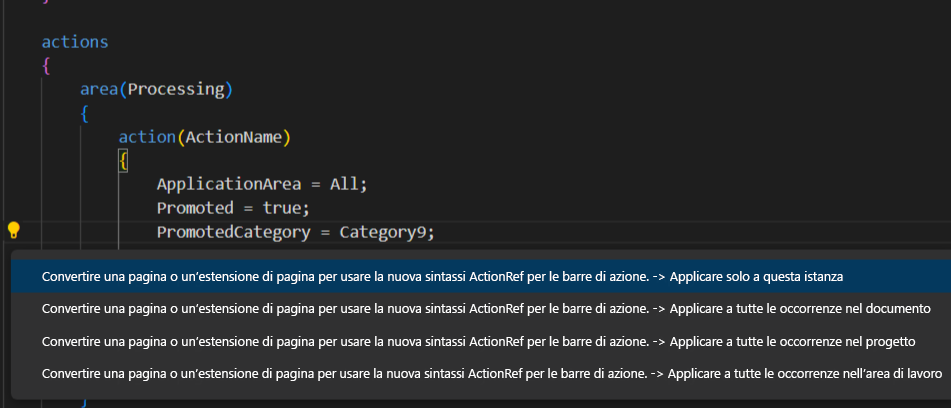Select 'Applicare a tutte le occorrenze nel progetto'
This screenshot has width=951, height=408.
481,341
